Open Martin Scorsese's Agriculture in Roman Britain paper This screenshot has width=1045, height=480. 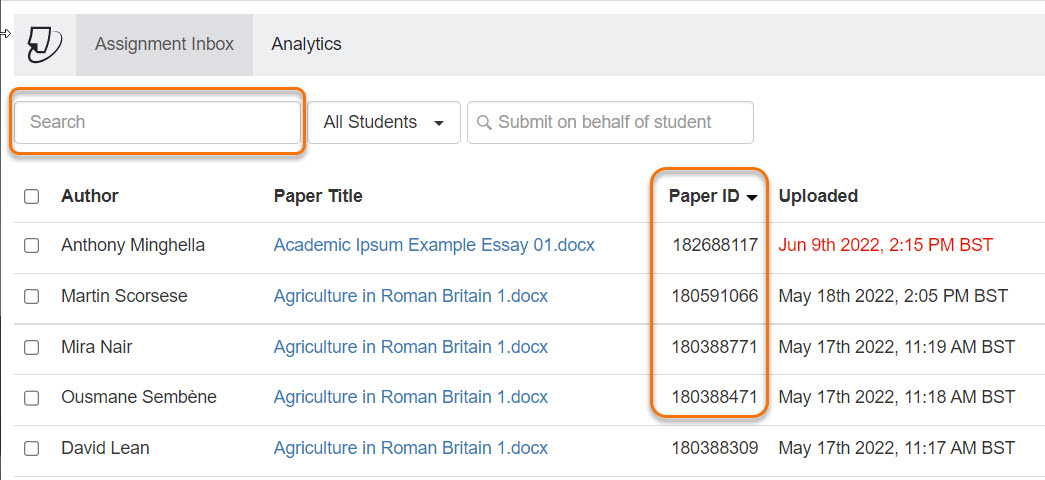click(410, 296)
